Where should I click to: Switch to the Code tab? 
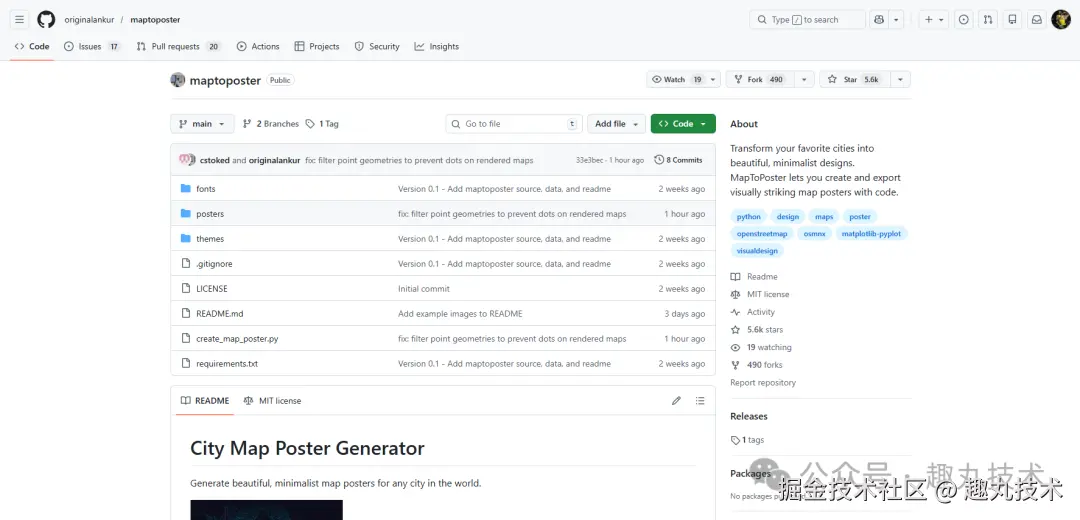click(32, 46)
